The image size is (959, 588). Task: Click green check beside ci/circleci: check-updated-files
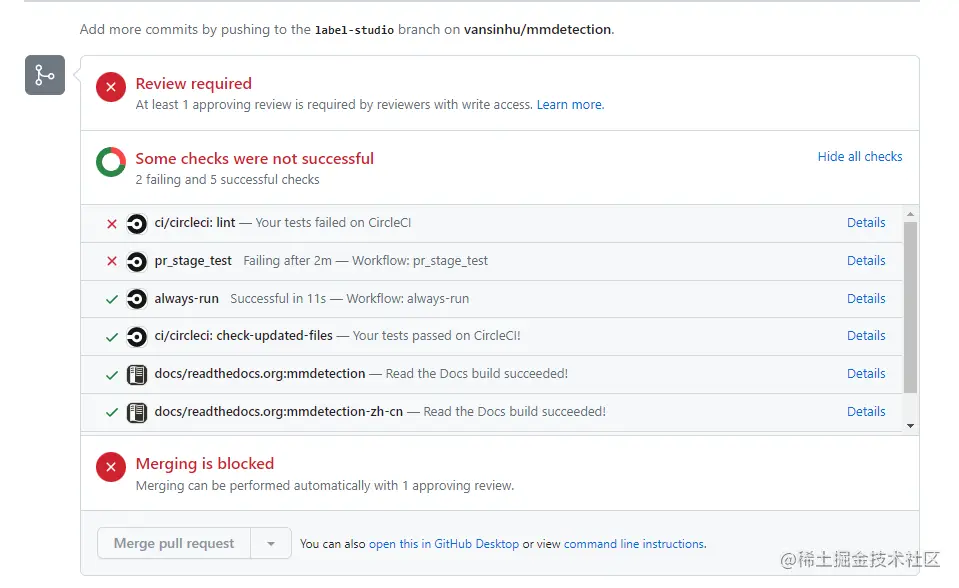[x=112, y=337]
